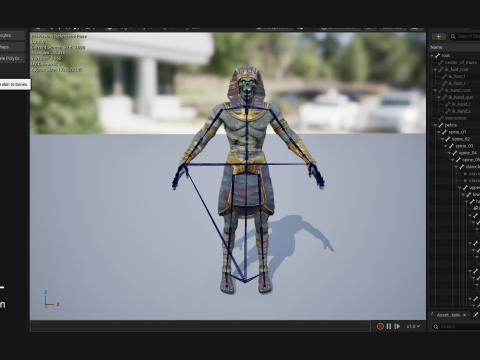480x360 pixels.
Task: Click the bone icon beside pelvis
Action: (441, 125)
